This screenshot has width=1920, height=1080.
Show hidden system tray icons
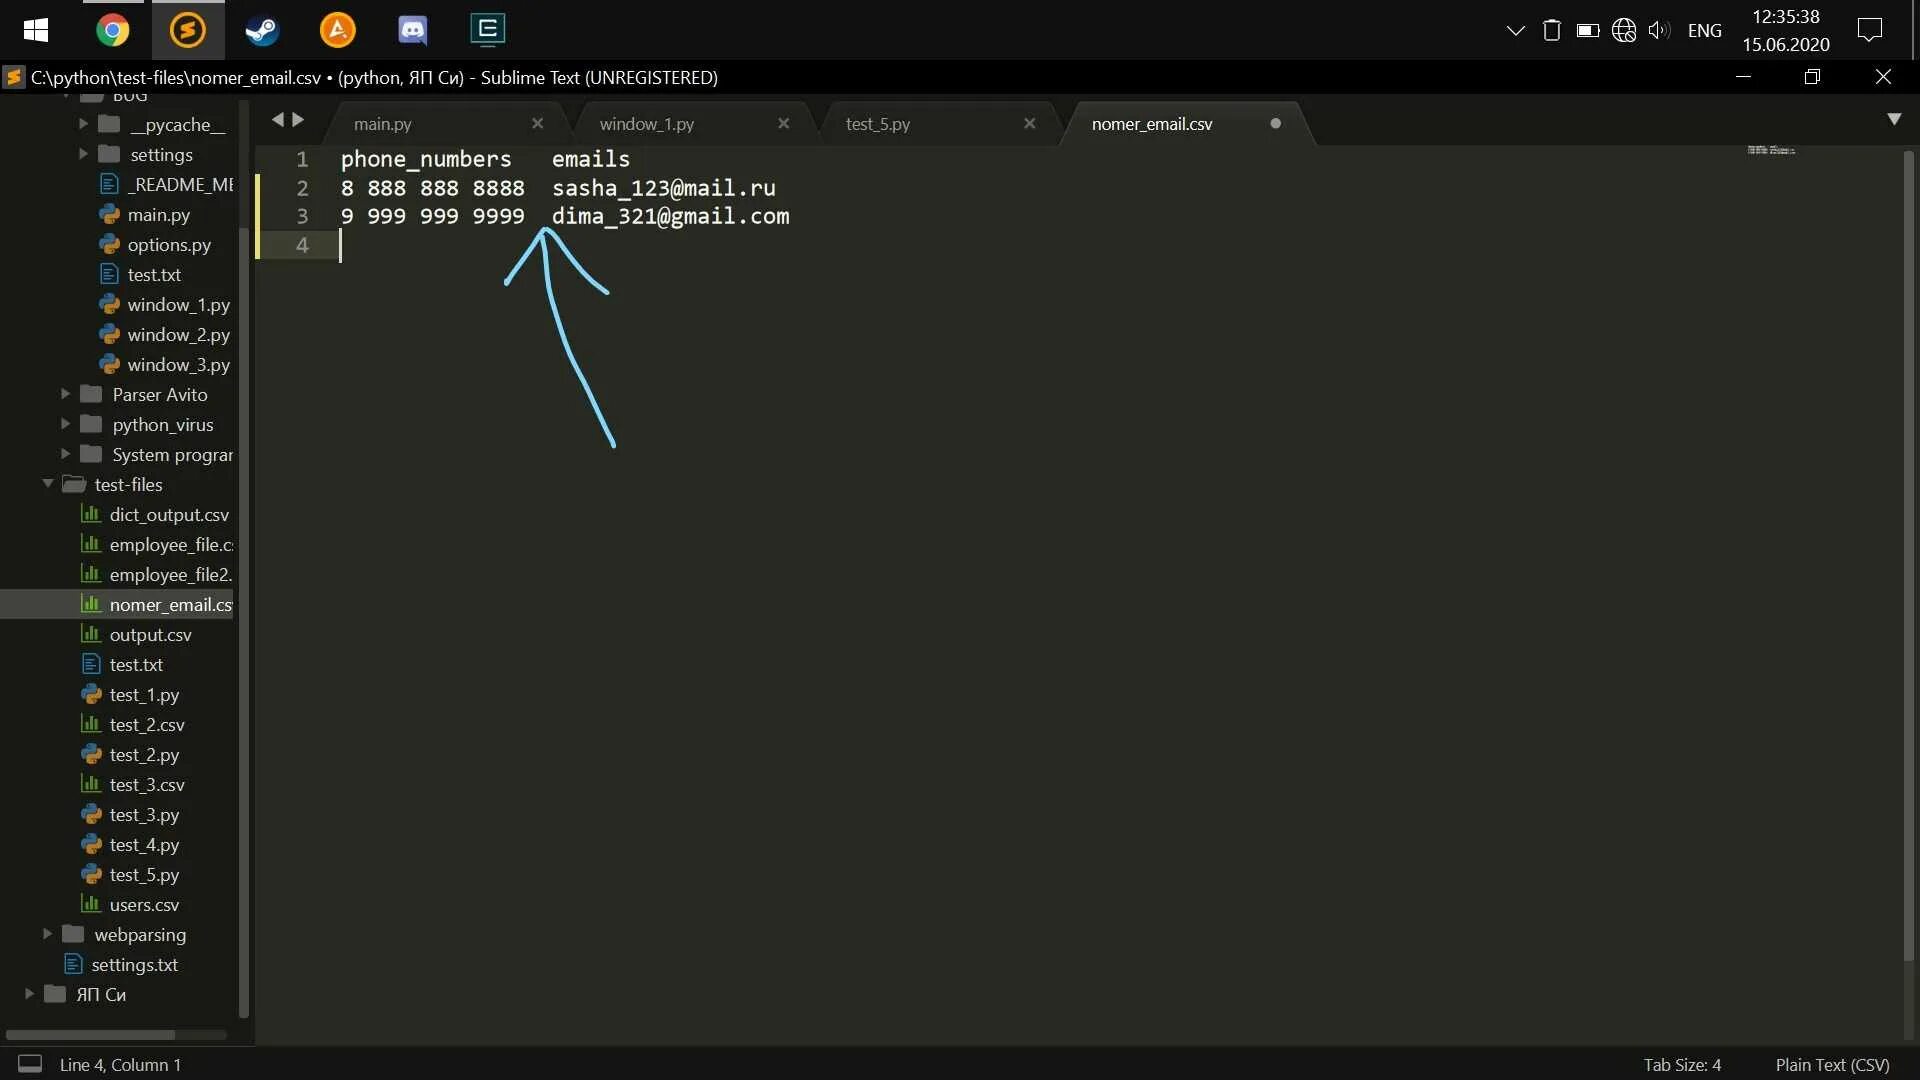click(1516, 30)
